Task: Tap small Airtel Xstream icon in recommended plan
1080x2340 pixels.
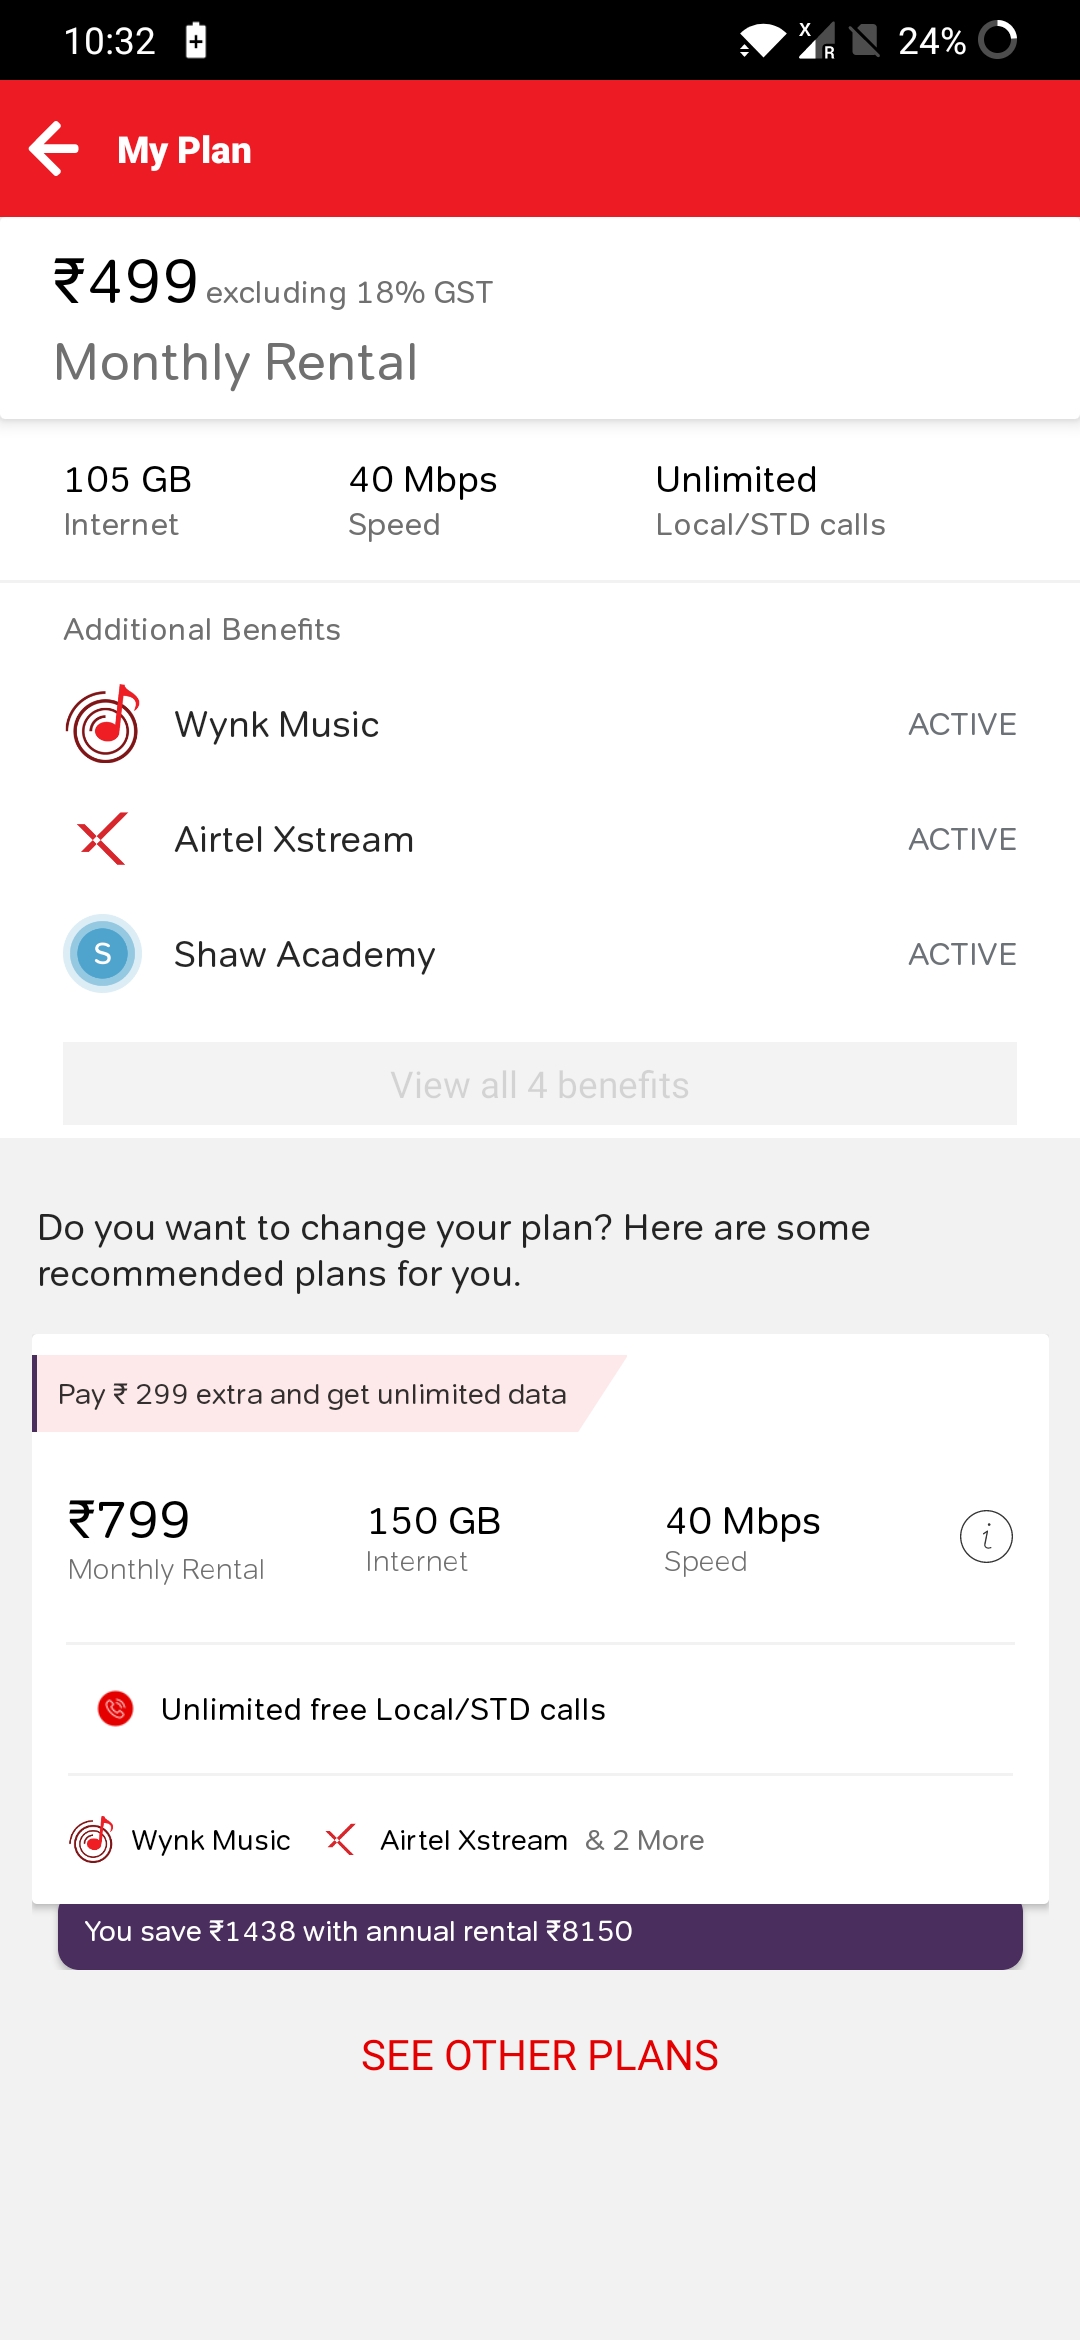Action: point(340,1840)
